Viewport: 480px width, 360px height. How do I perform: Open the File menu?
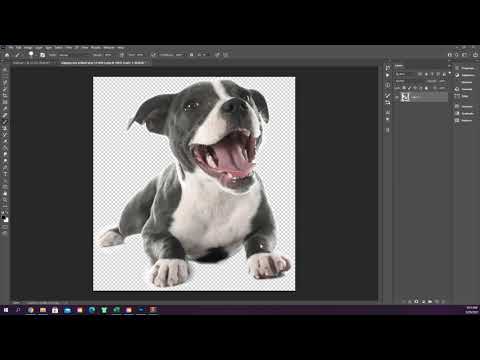[11, 48]
